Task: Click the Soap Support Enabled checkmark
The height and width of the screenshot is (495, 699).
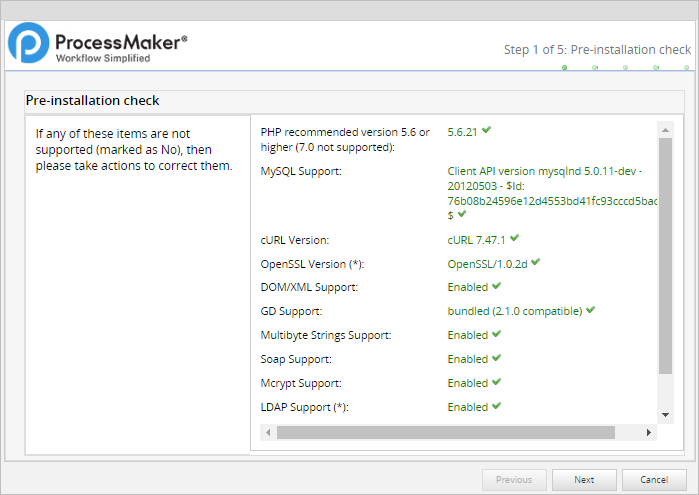Action: [x=496, y=358]
